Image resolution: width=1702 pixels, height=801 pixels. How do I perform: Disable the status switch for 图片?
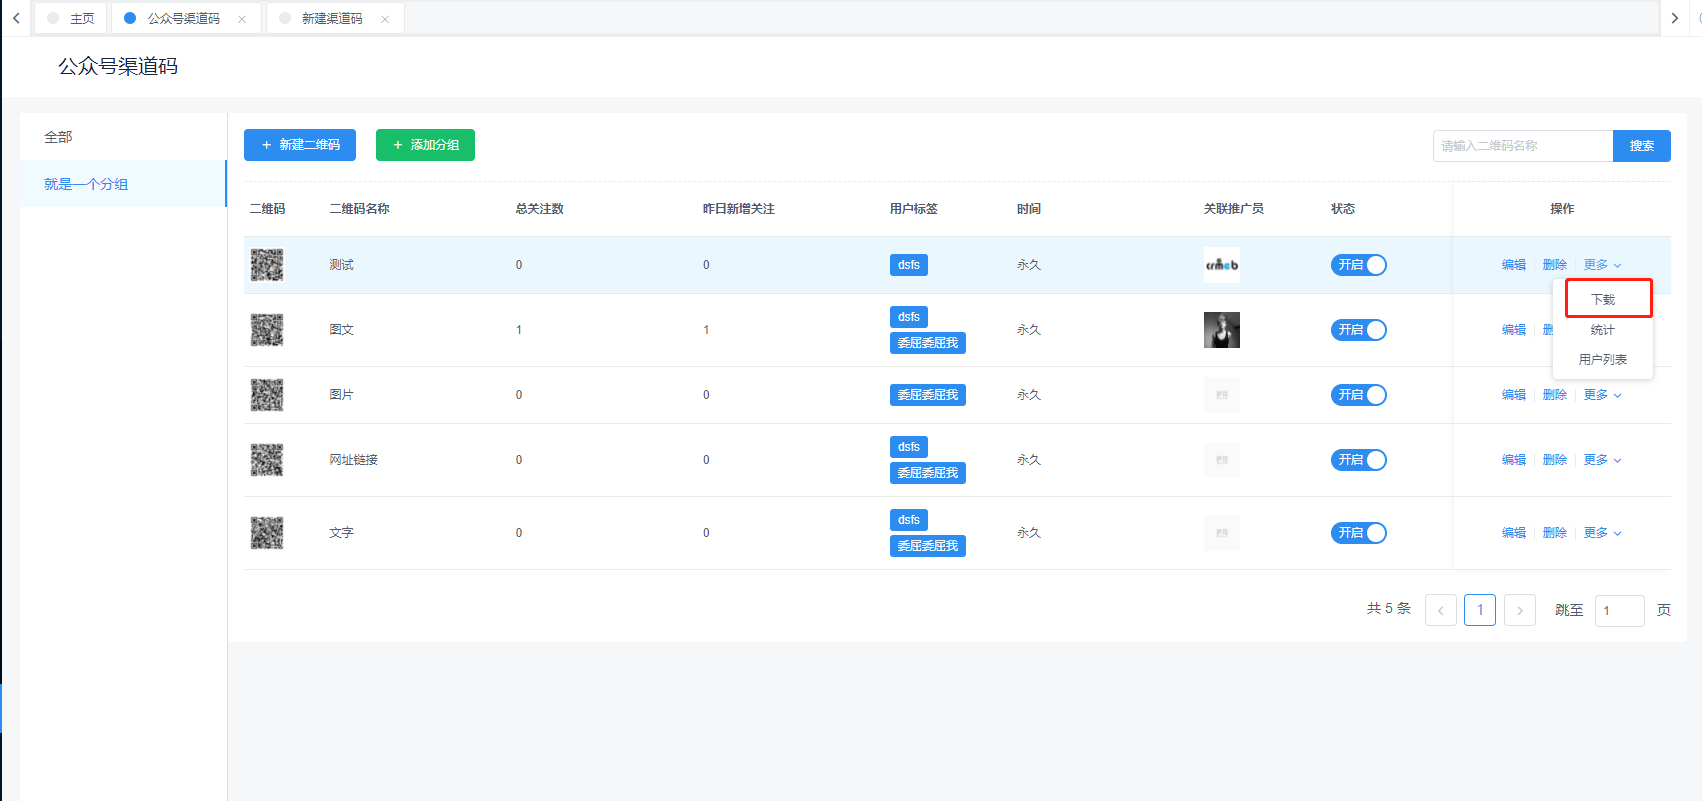pyautogui.click(x=1358, y=395)
